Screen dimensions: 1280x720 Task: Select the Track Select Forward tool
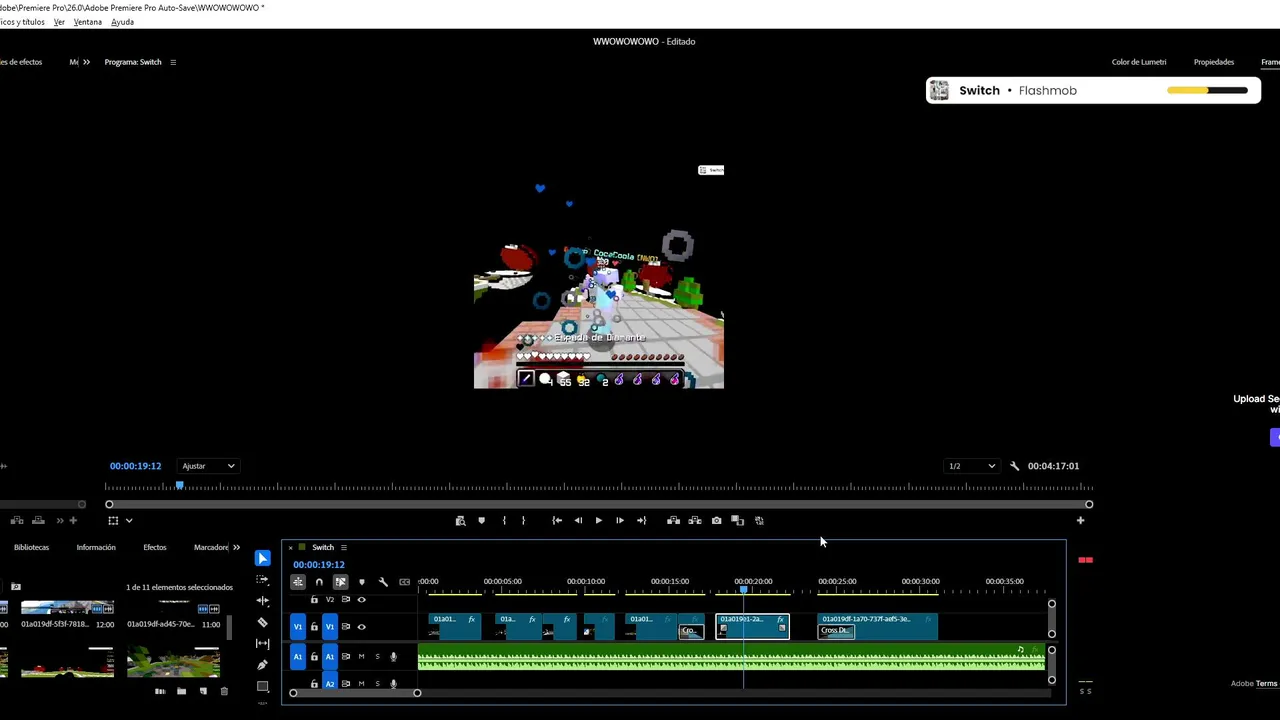pyautogui.click(x=263, y=580)
